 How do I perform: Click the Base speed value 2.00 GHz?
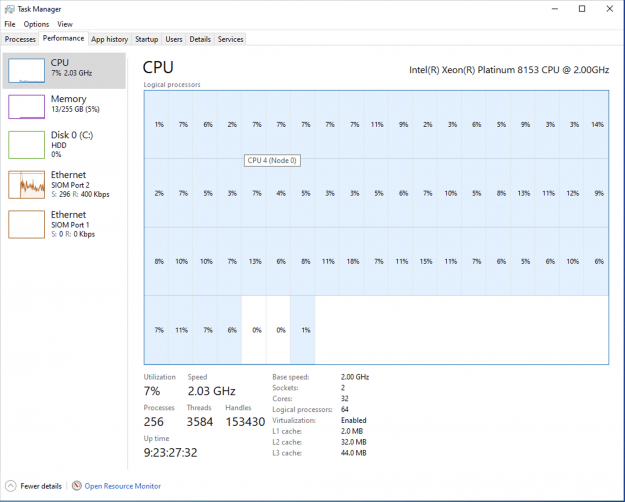pyautogui.click(x=355, y=377)
